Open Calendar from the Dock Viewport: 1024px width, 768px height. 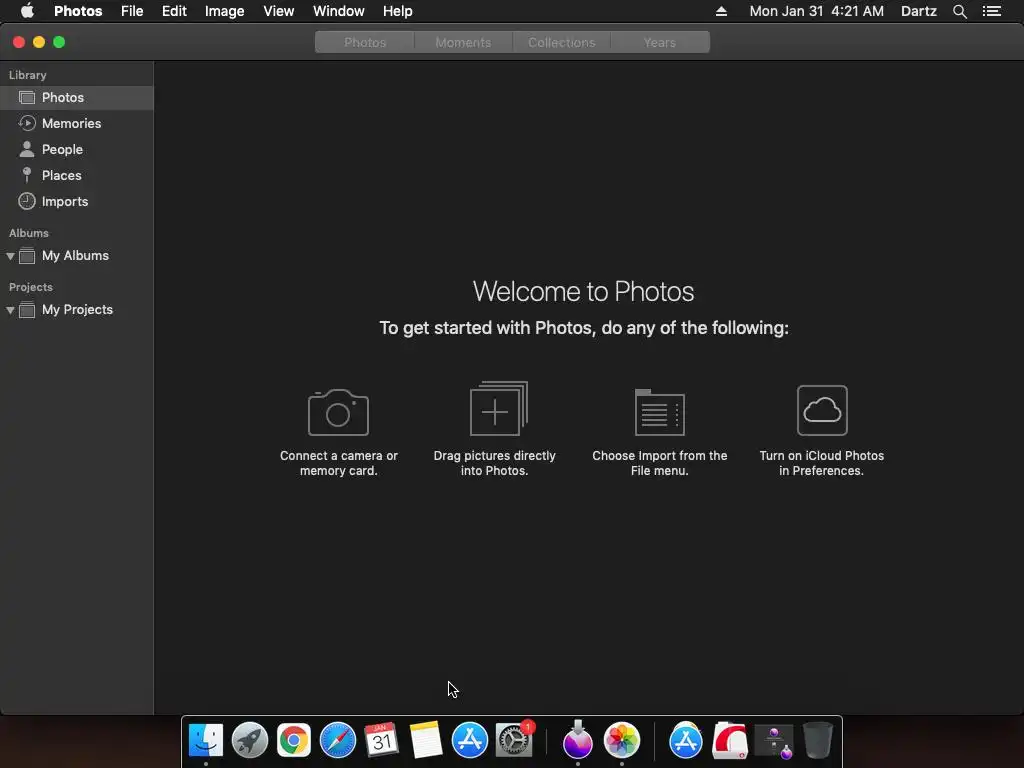(x=381, y=741)
